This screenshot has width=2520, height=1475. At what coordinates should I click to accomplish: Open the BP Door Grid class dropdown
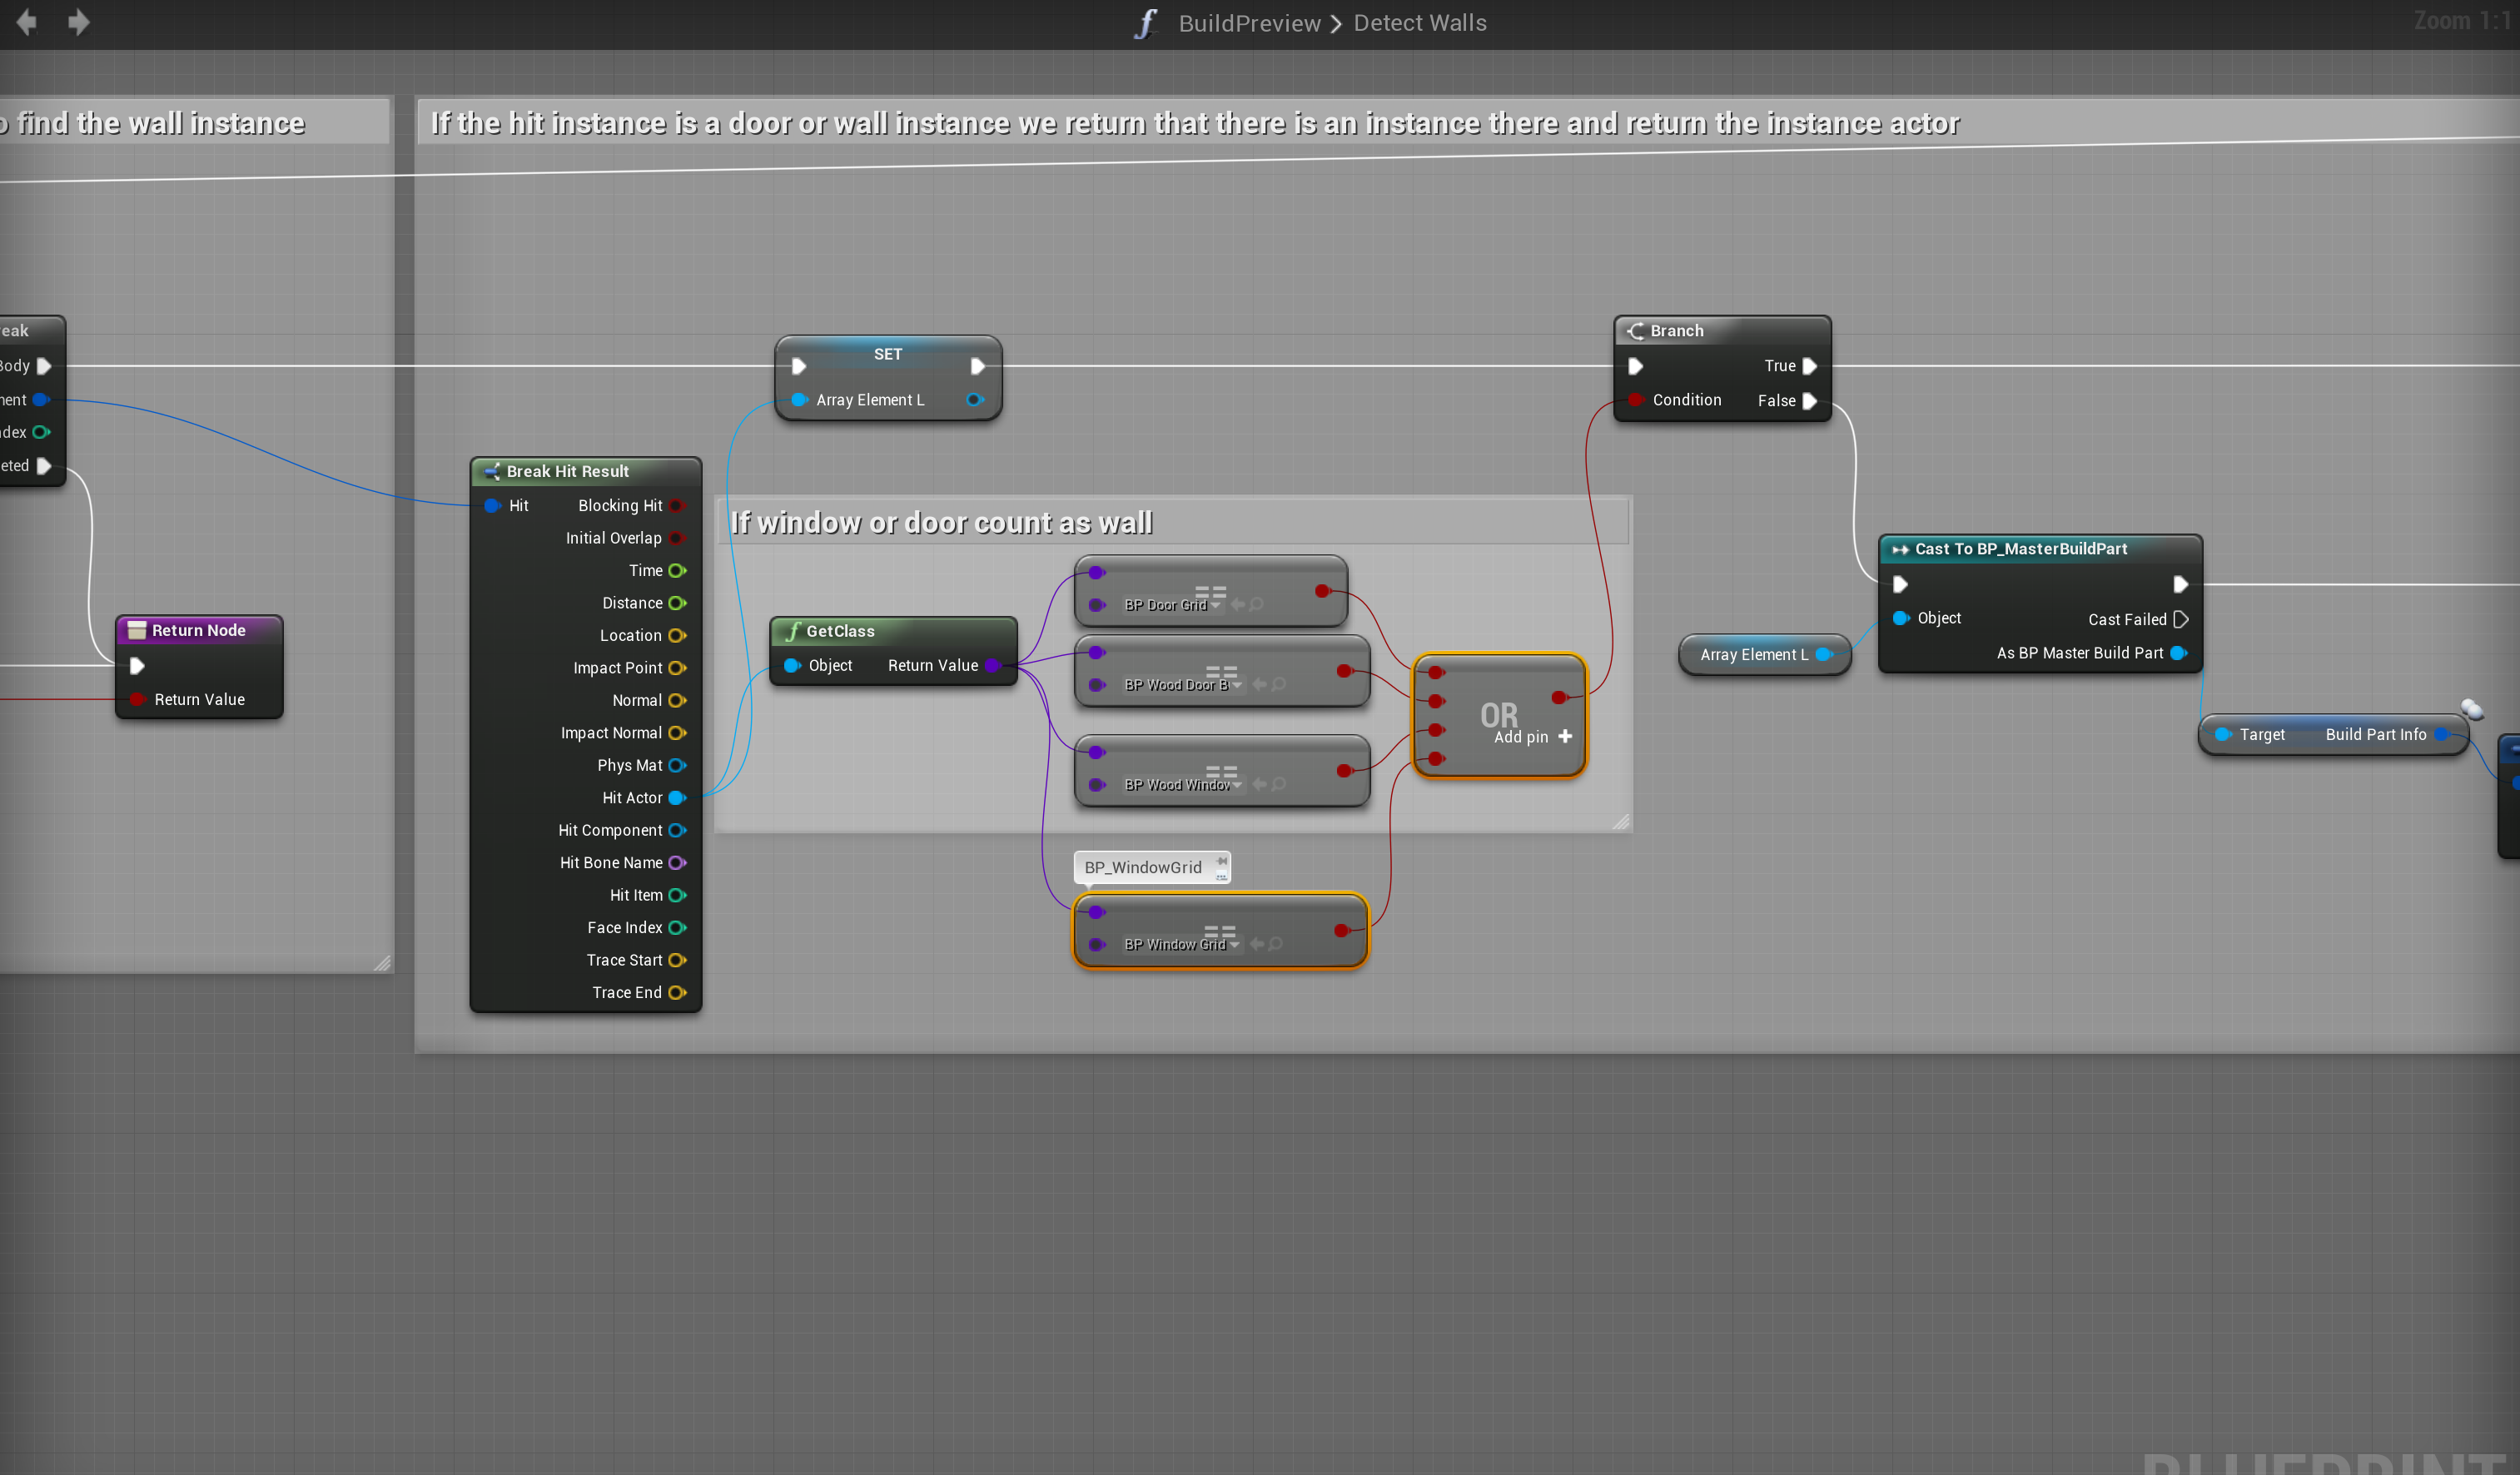click(x=1216, y=606)
